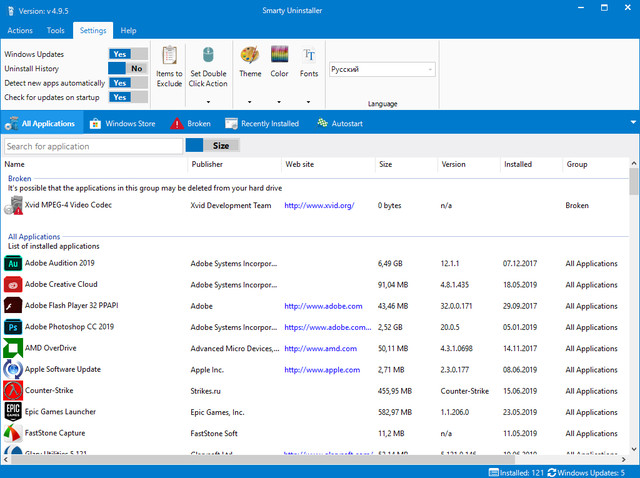
Task: Toggle Detect new apps automatically switch
Action: 128,83
